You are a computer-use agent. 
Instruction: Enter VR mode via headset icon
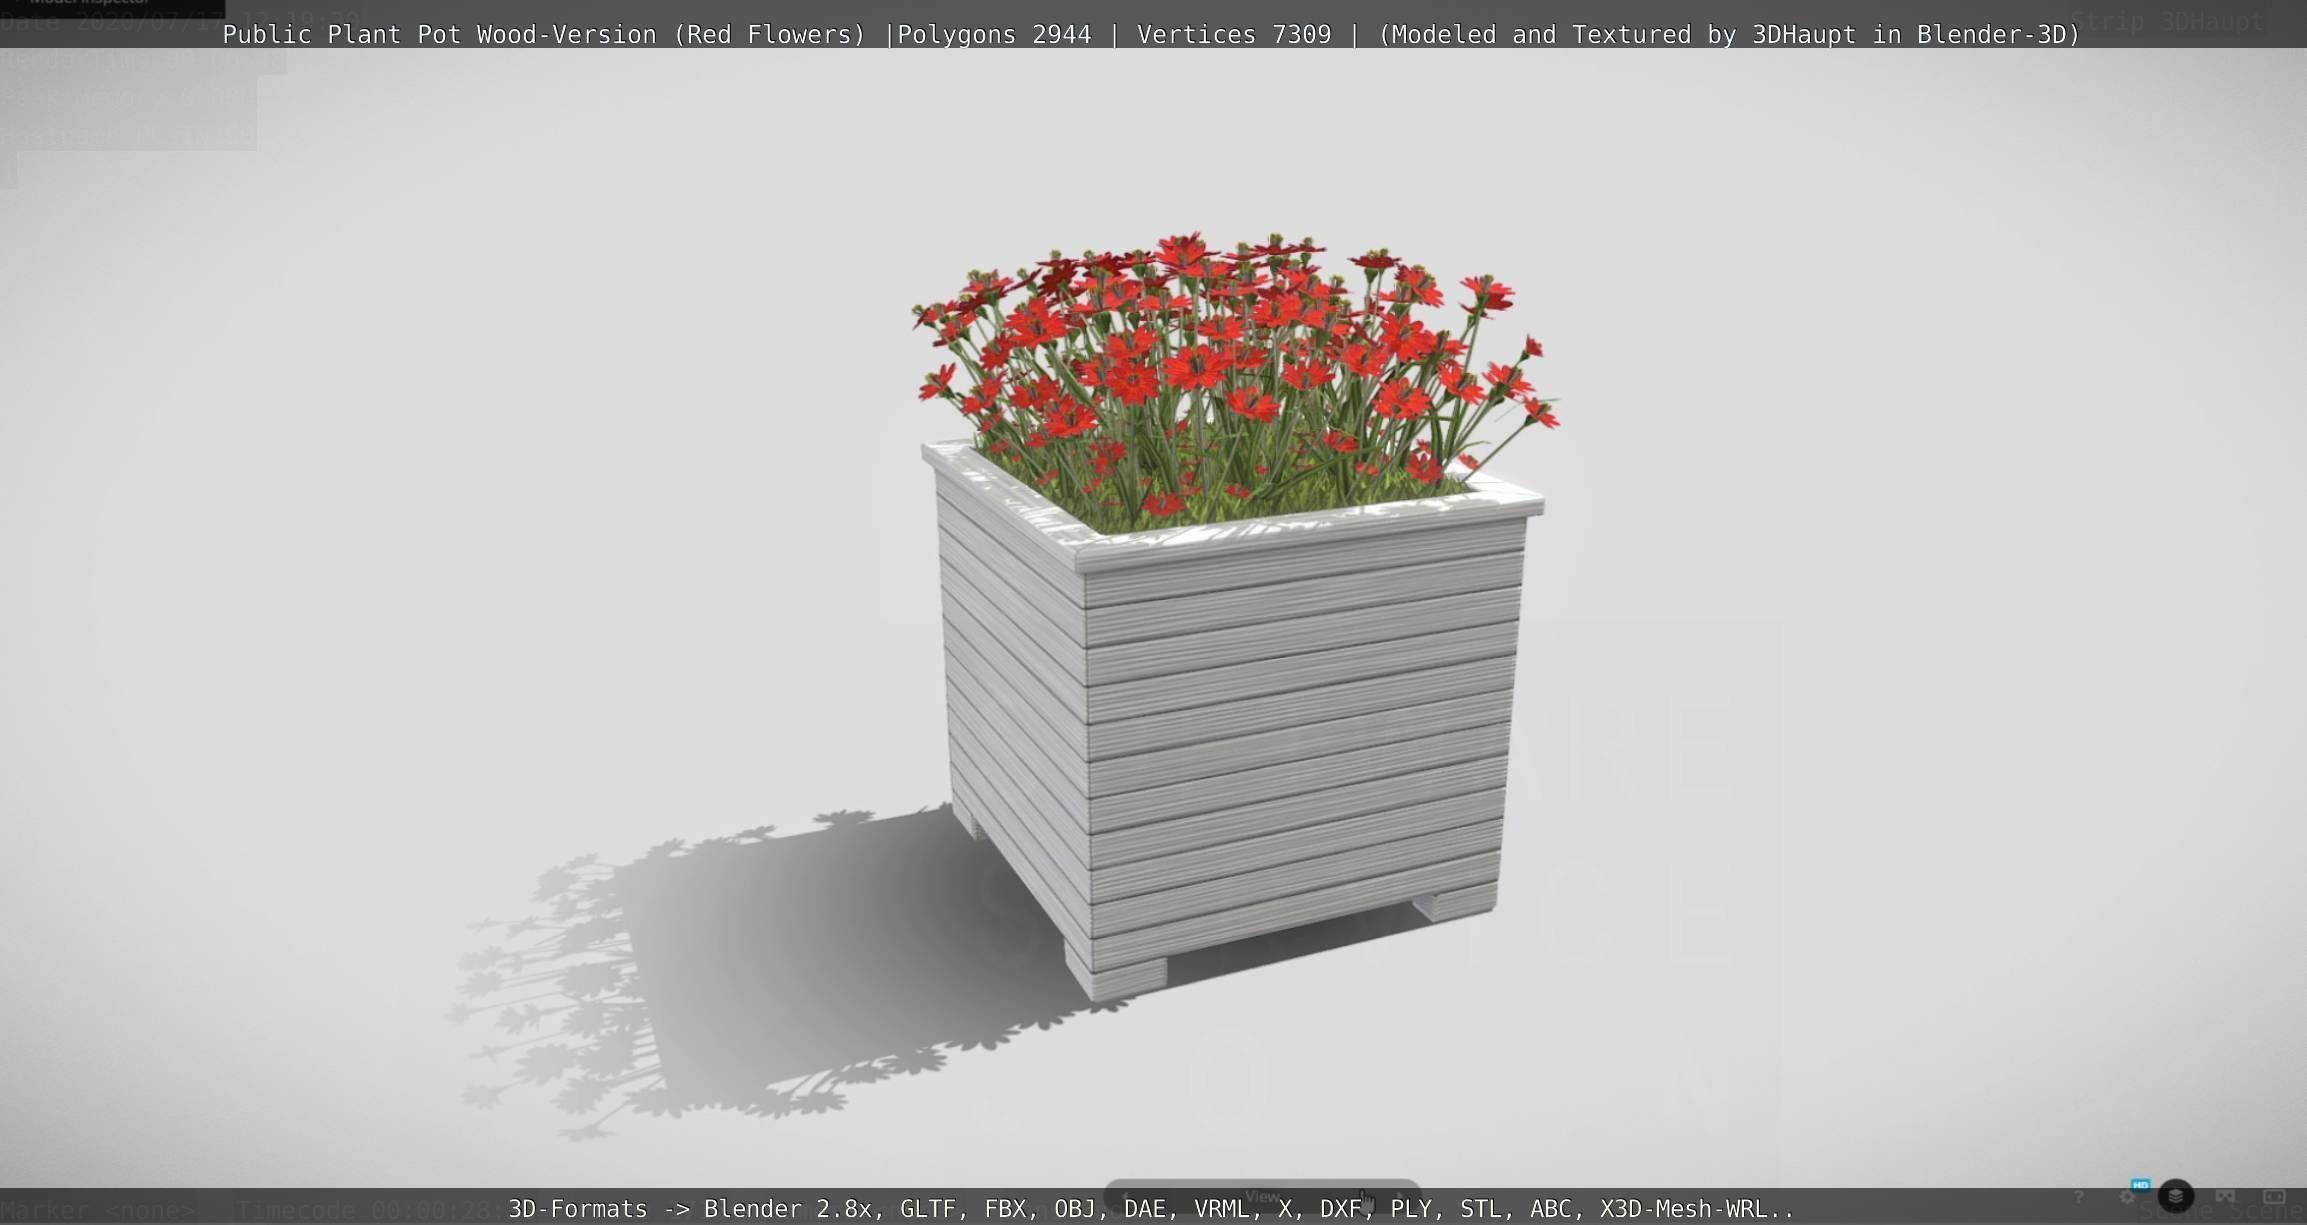coord(2225,1196)
